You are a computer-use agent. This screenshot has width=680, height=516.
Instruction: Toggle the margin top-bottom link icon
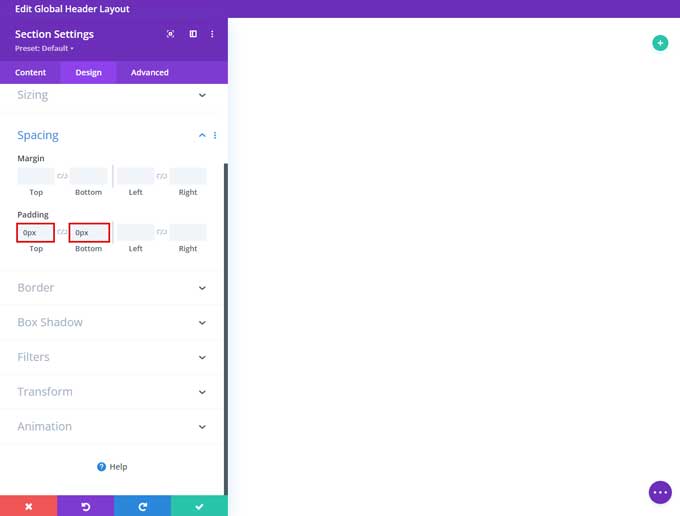click(x=62, y=176)
